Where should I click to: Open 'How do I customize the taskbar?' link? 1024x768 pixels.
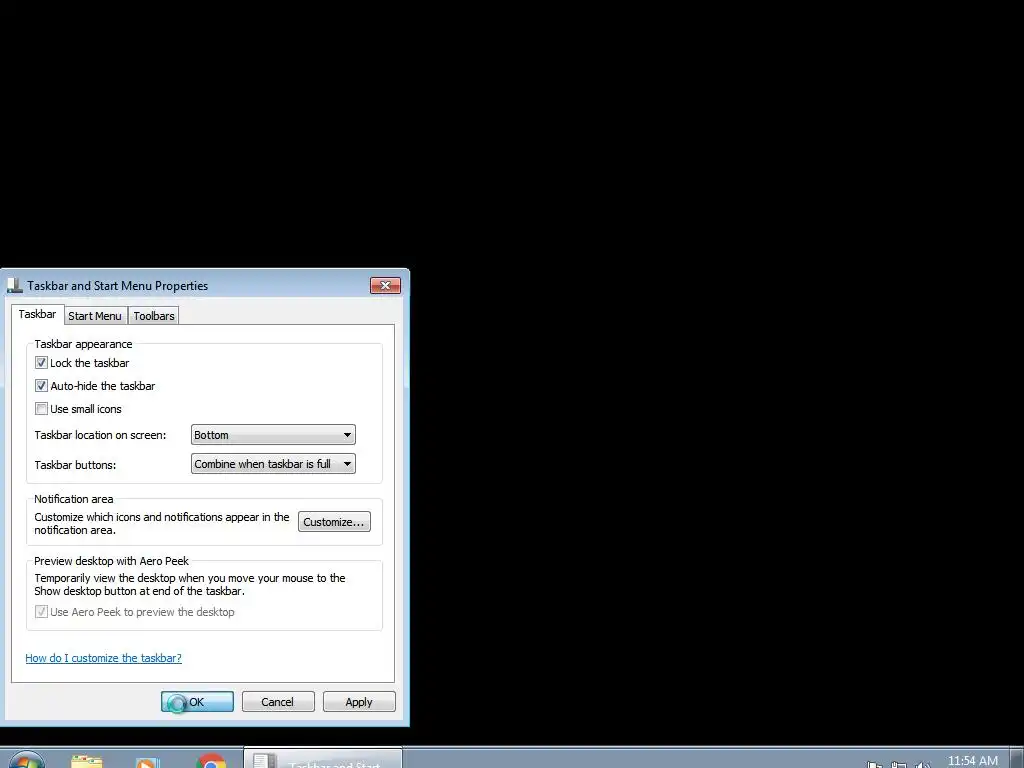click(x=103, y=658)
